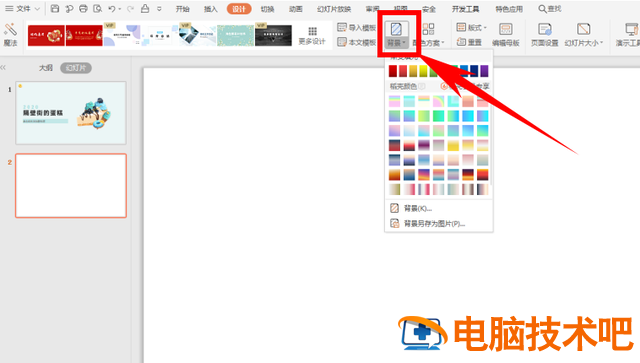640x363 pixels.
Task: Pick the purple gradient color swatch
Action: point(484,71)
